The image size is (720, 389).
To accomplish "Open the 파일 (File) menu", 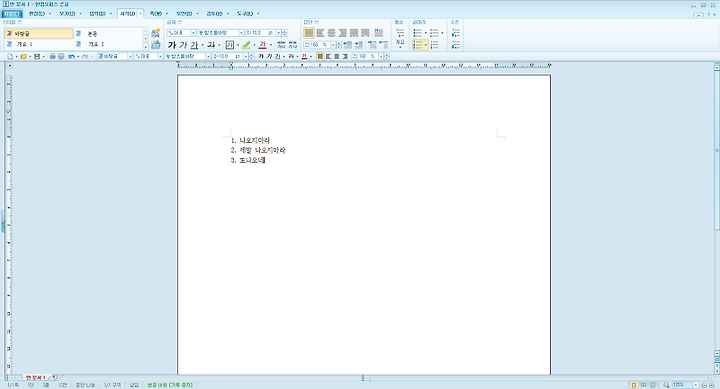I will 12,14.
